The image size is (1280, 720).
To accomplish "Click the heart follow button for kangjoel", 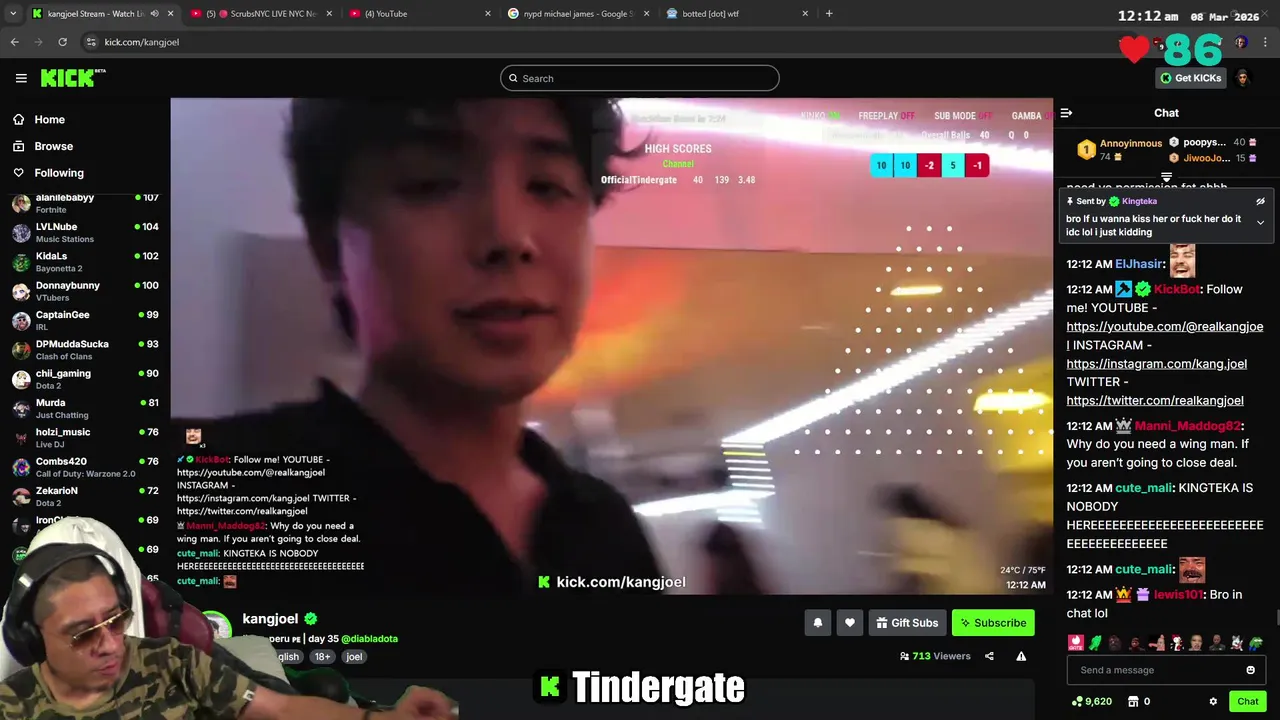I will click(x=849, y=623).
